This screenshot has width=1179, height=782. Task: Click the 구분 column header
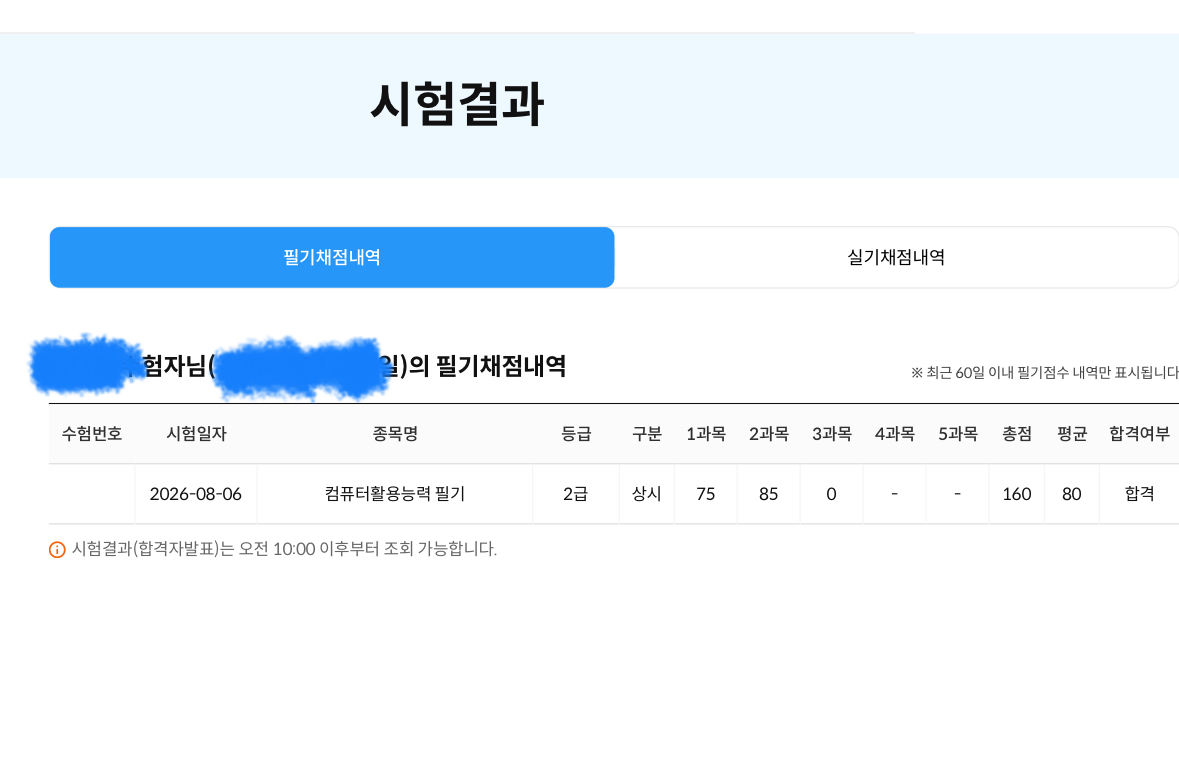click(x=647, y=434)
